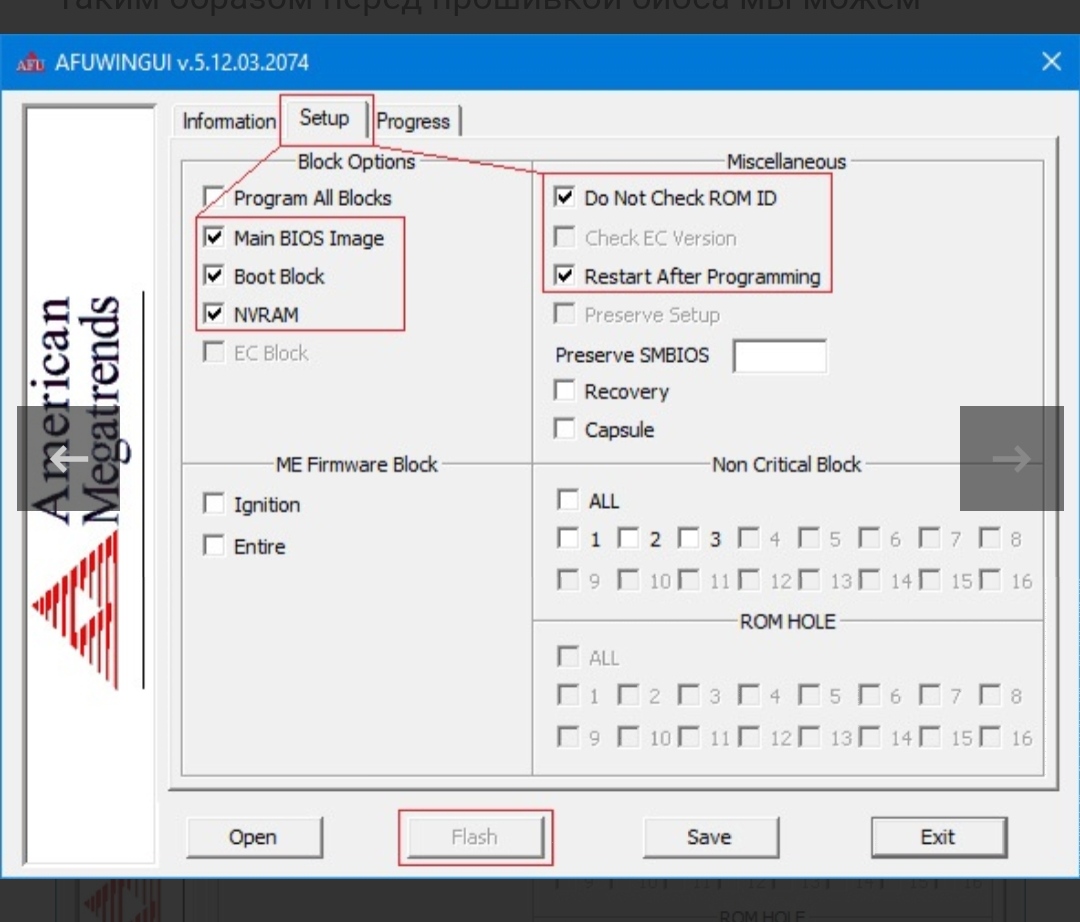Screen dimensions: 1080x922
Task: Check the Capsule option
Action: click(x=564, y=429)
